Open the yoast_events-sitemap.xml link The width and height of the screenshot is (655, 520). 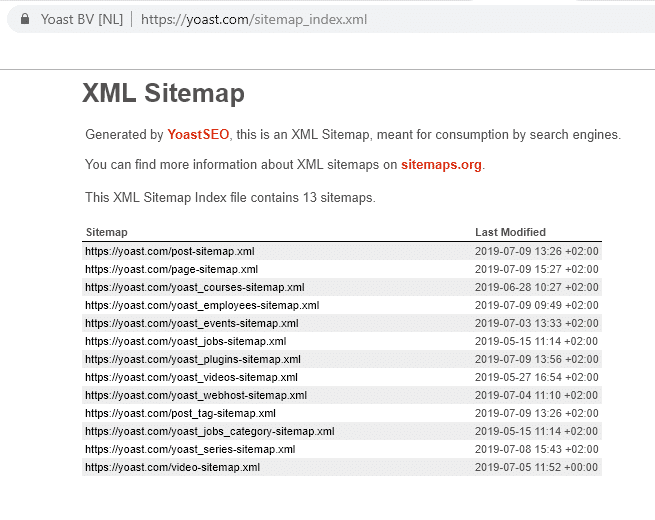(192, 323)
